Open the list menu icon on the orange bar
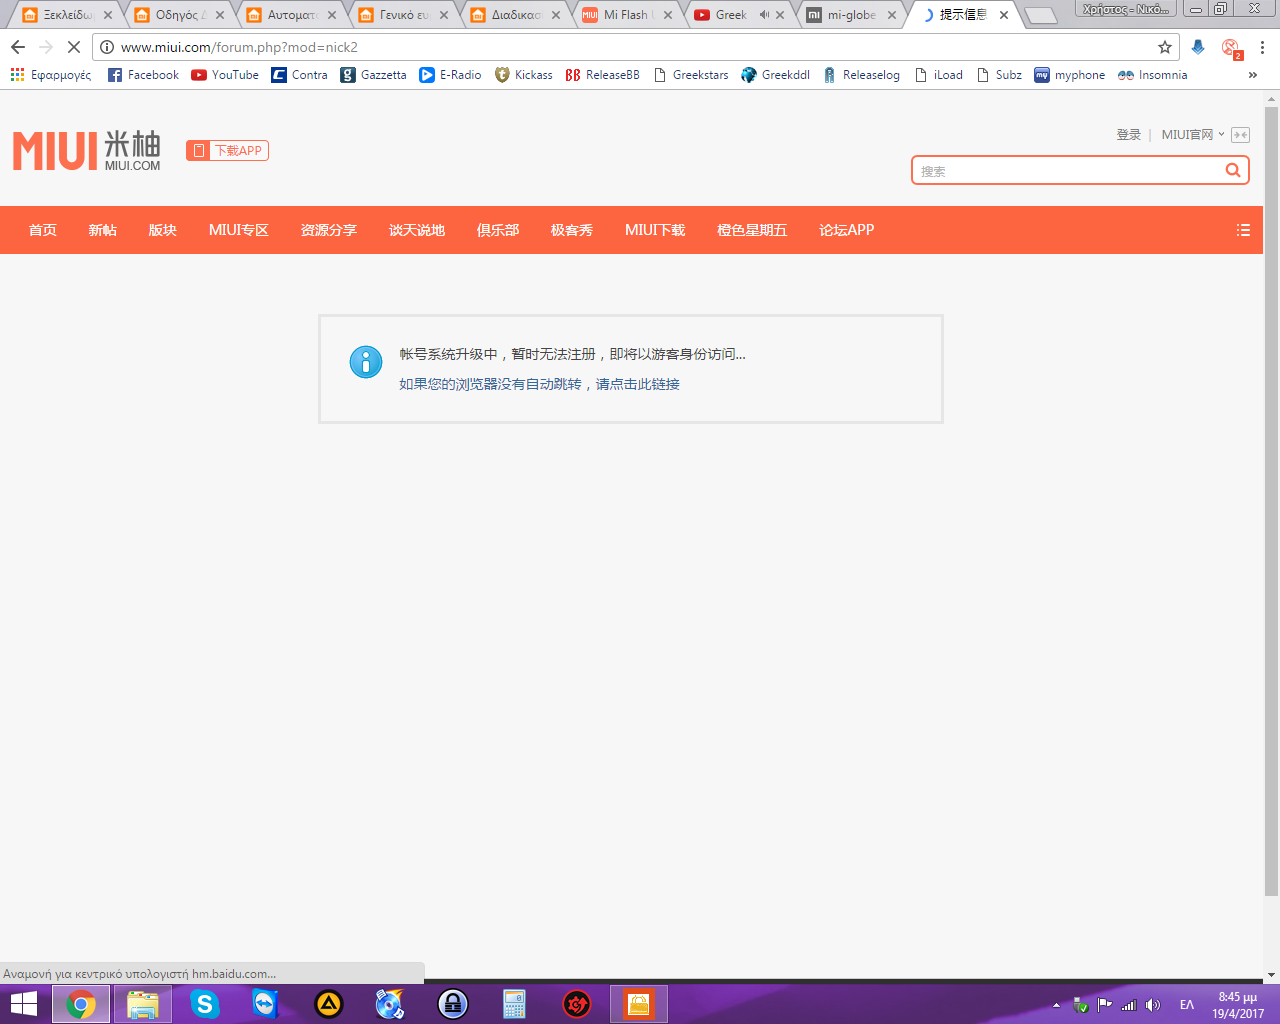 (1243, 230)
